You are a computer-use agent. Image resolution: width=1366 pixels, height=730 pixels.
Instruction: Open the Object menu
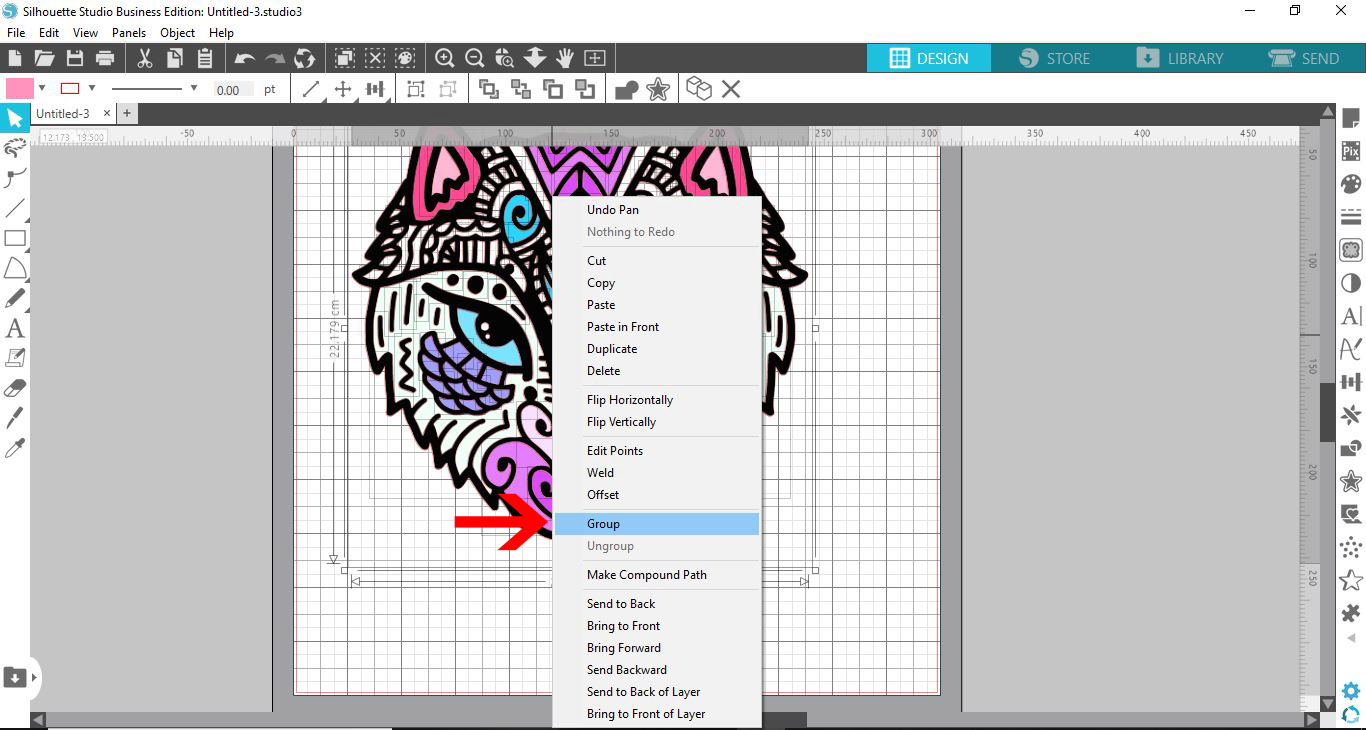coord(178,33)
